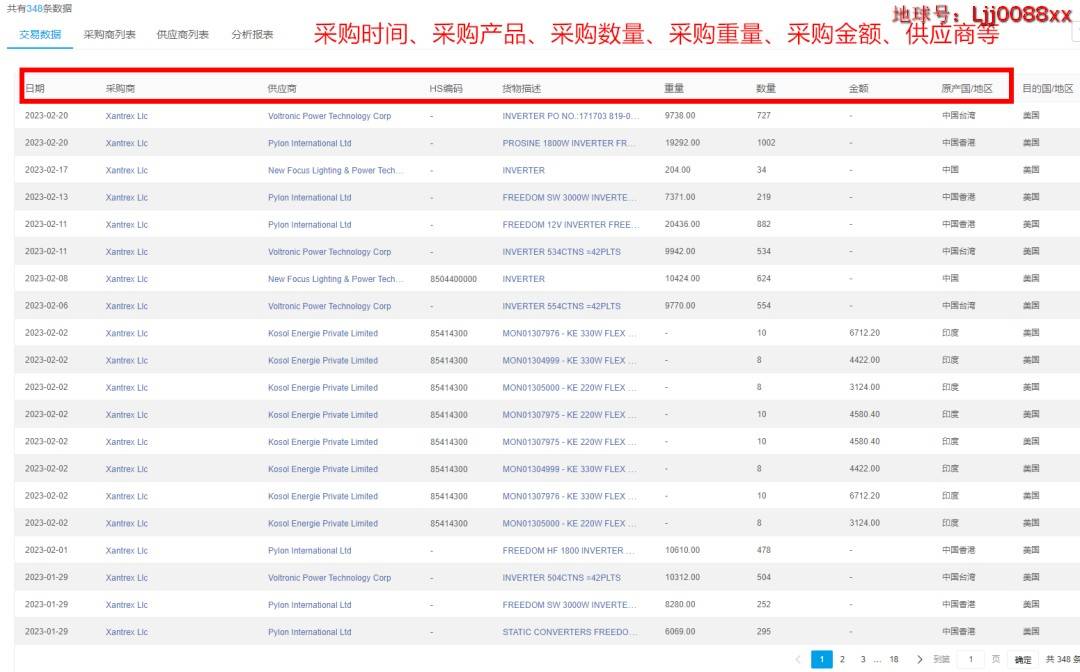Select weight value 10610.00
This screenshot has height=672, width=1080.
[682, 549]
